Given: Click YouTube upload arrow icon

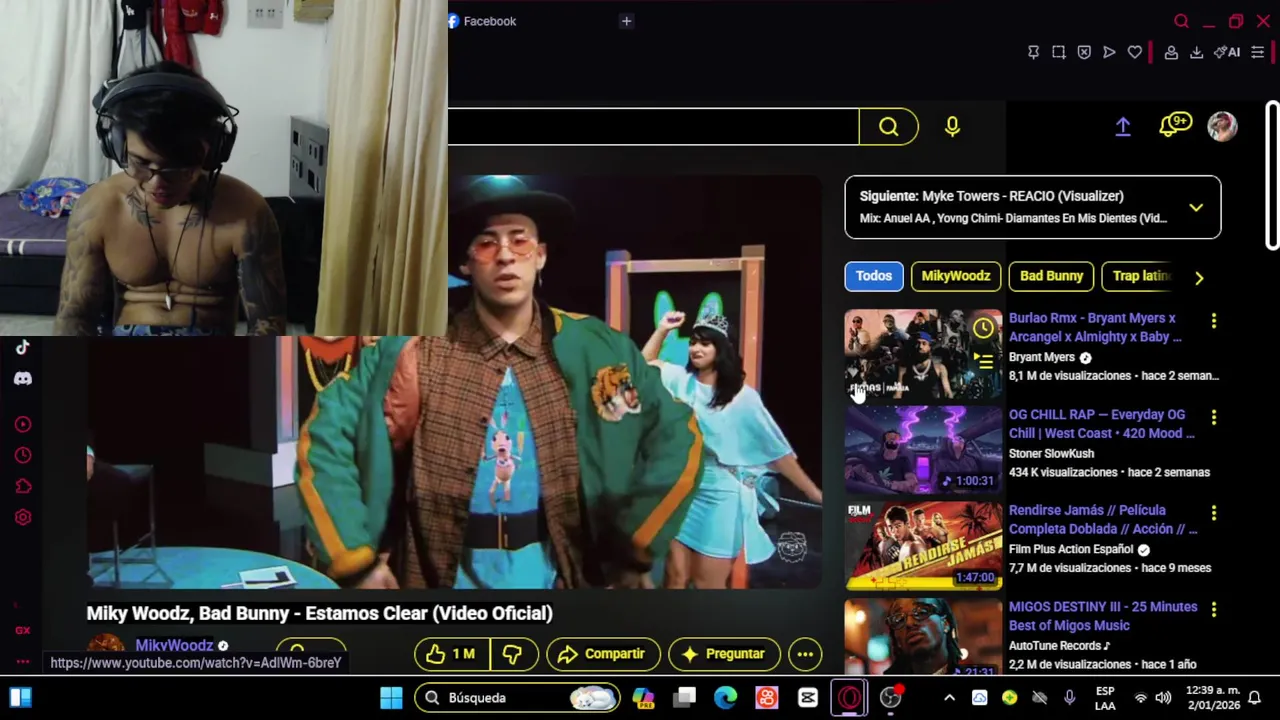Looking at the screenshot, I should (1123, 126).
